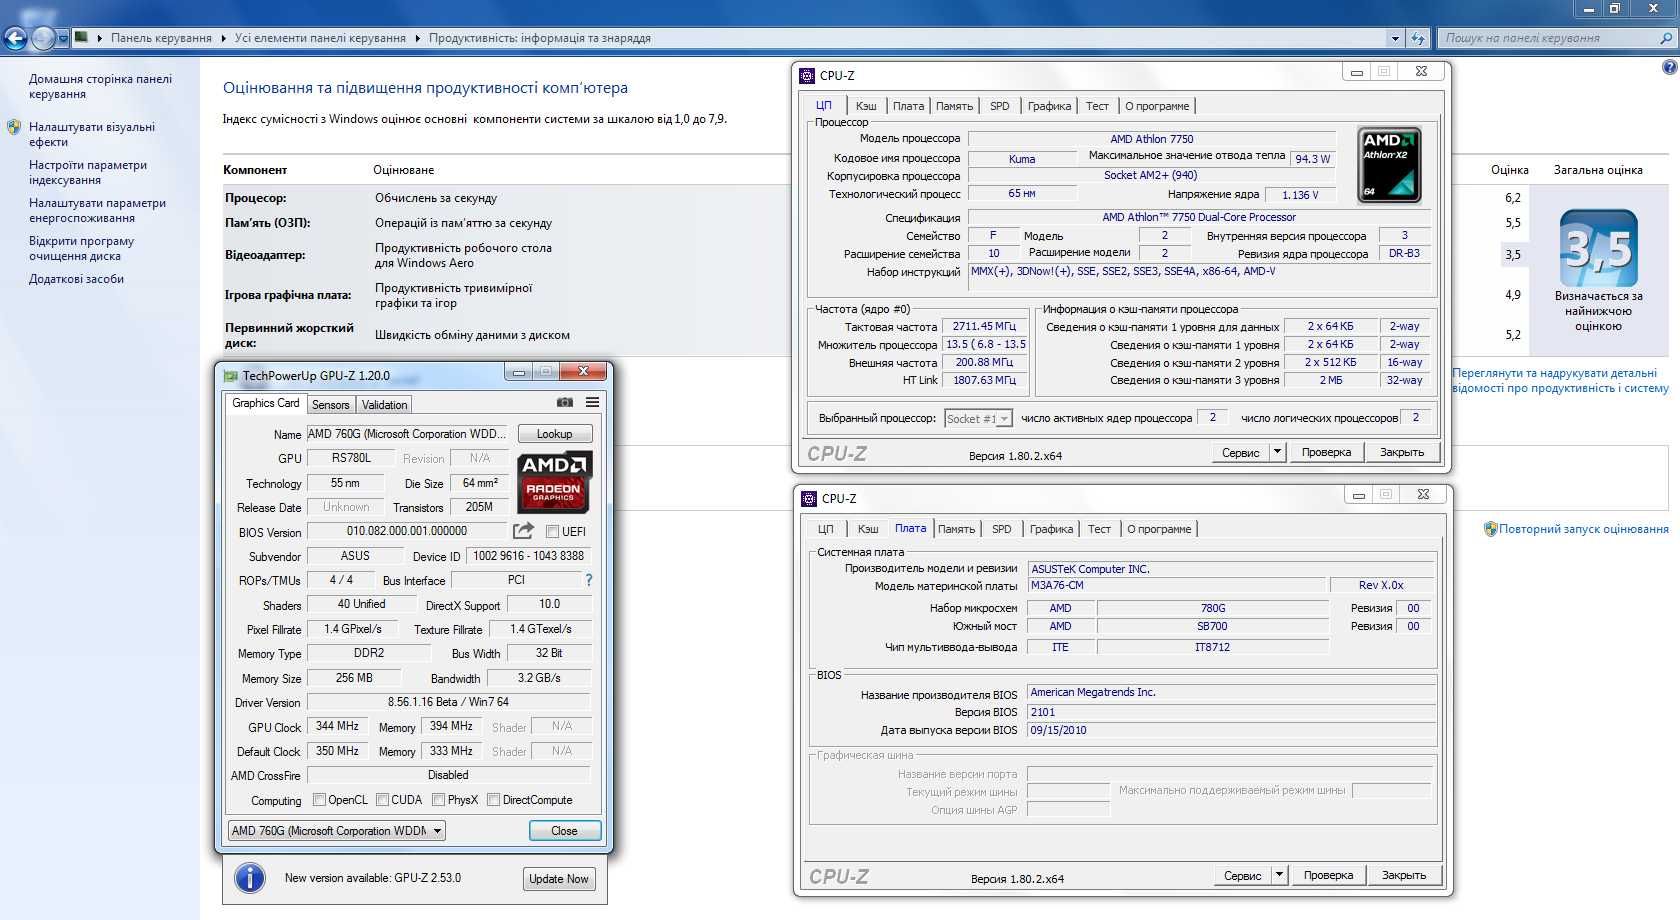Switch to Sensors tab in GPU-Z
This screenshot has width=1680, height=920.
coord(330,404)
